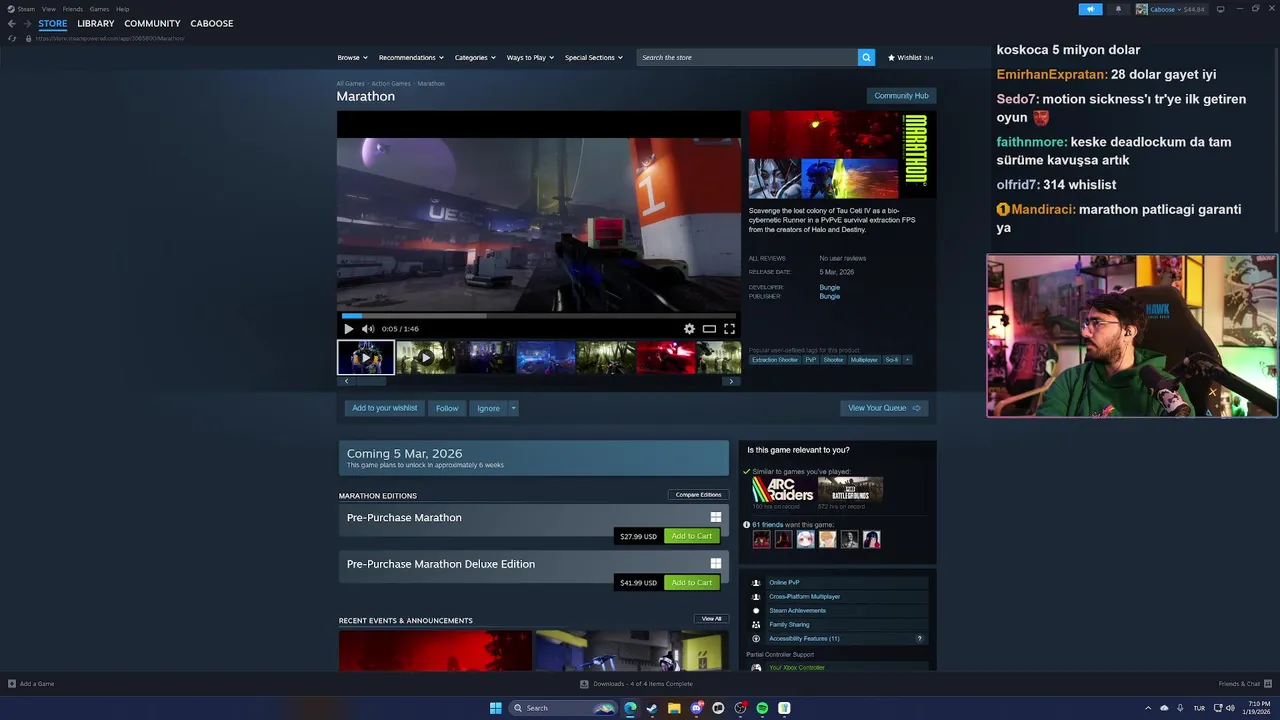The image size is (1280, 720).
Task: Click the 61 friends info icon
Action: (x=747, y=524)
